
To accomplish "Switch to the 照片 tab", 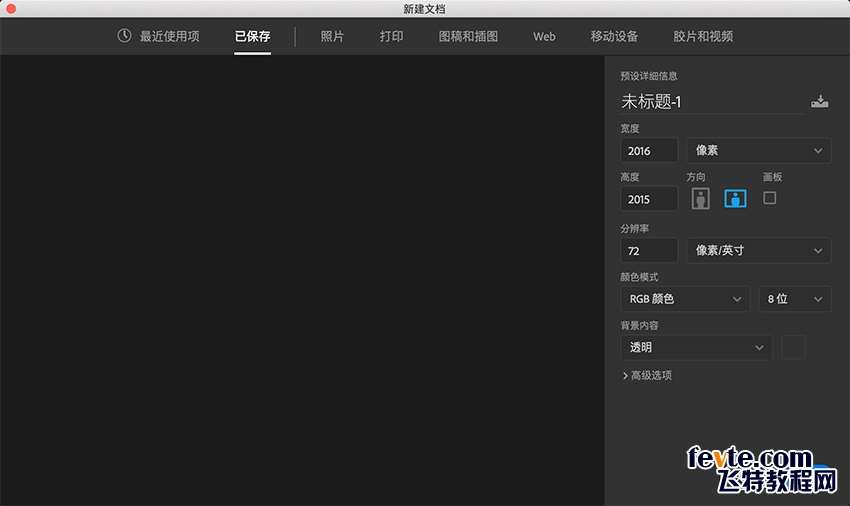I will tap(332, 36).
